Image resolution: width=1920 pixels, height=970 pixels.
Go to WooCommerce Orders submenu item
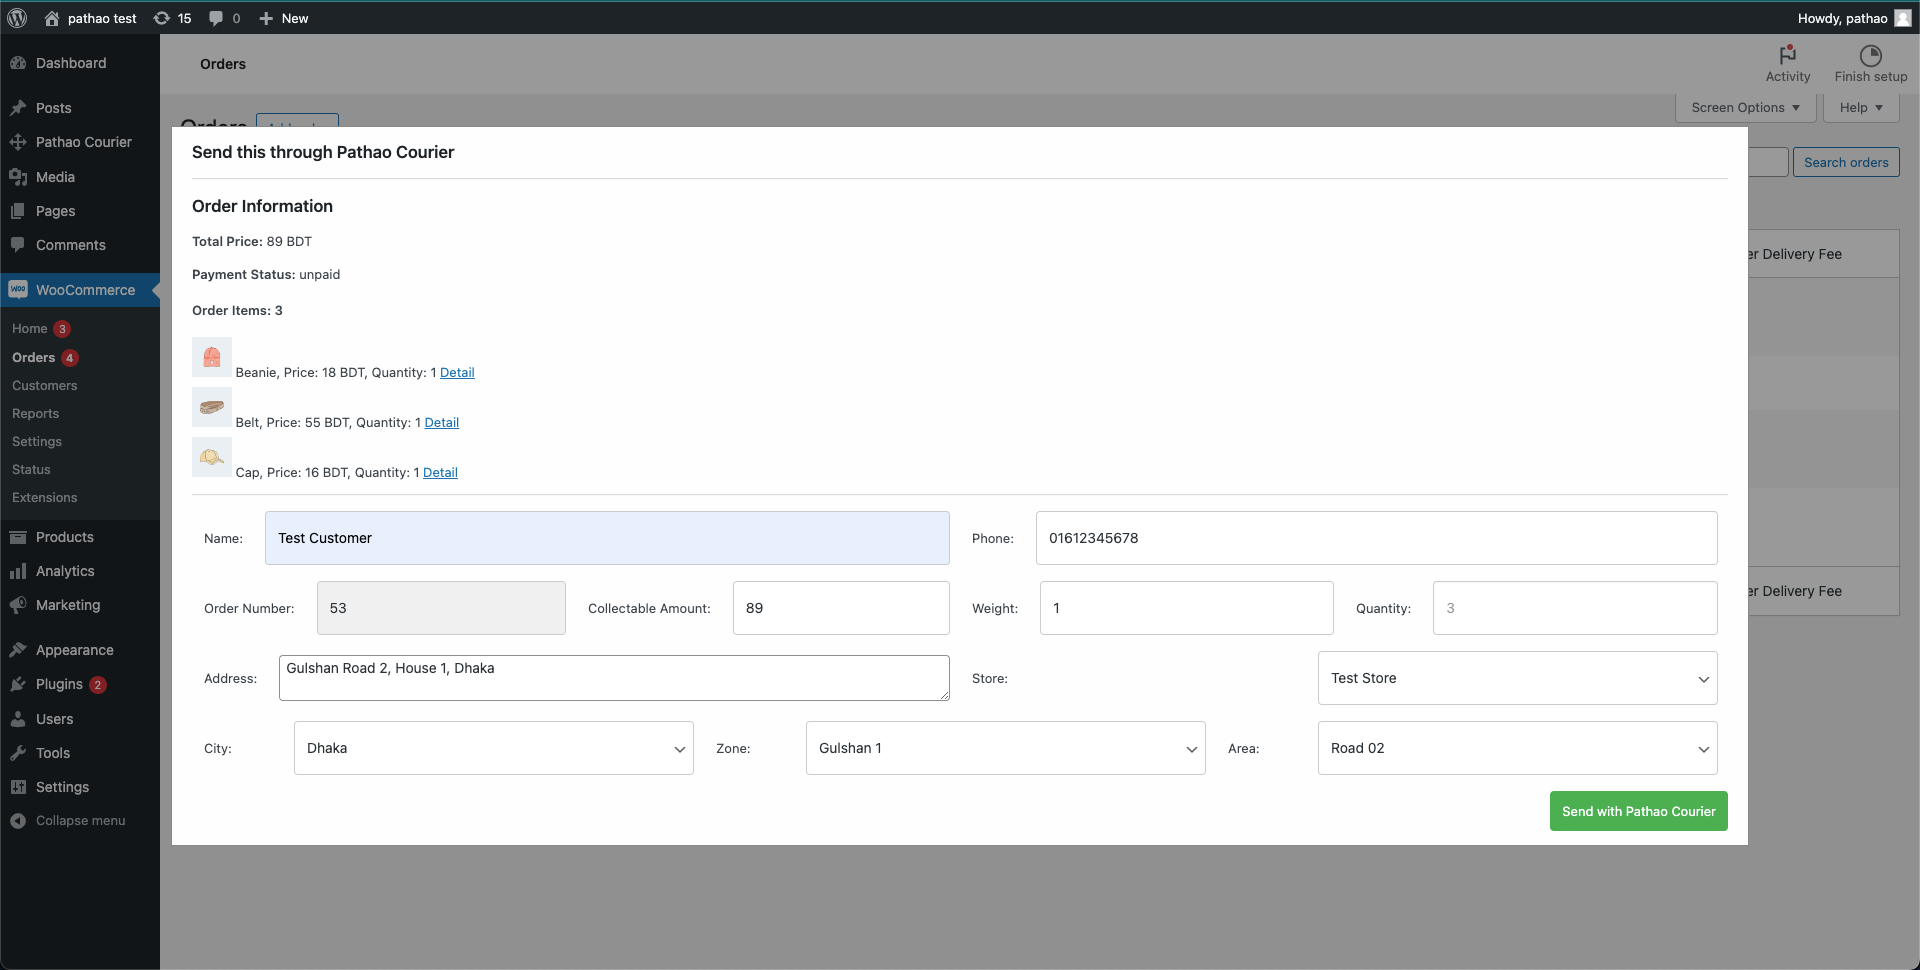tap(33, 357)
